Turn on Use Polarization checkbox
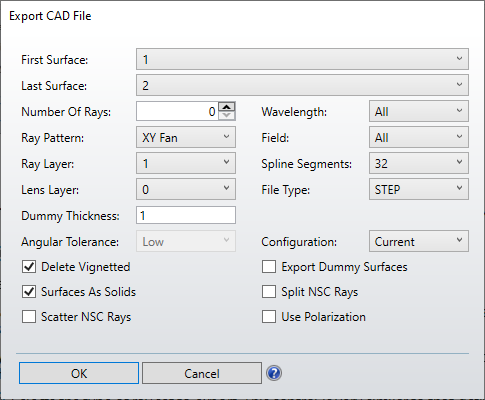Screen dimensions: 485x400 269,317
